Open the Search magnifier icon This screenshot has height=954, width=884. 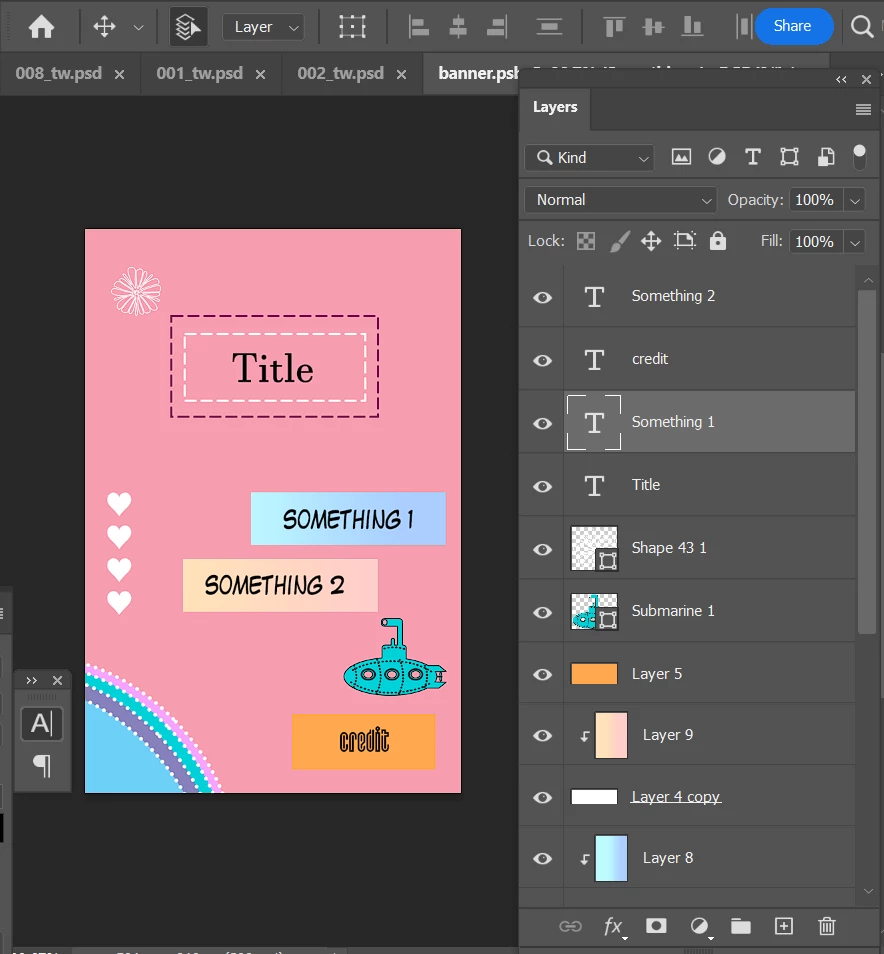(861, 26)
